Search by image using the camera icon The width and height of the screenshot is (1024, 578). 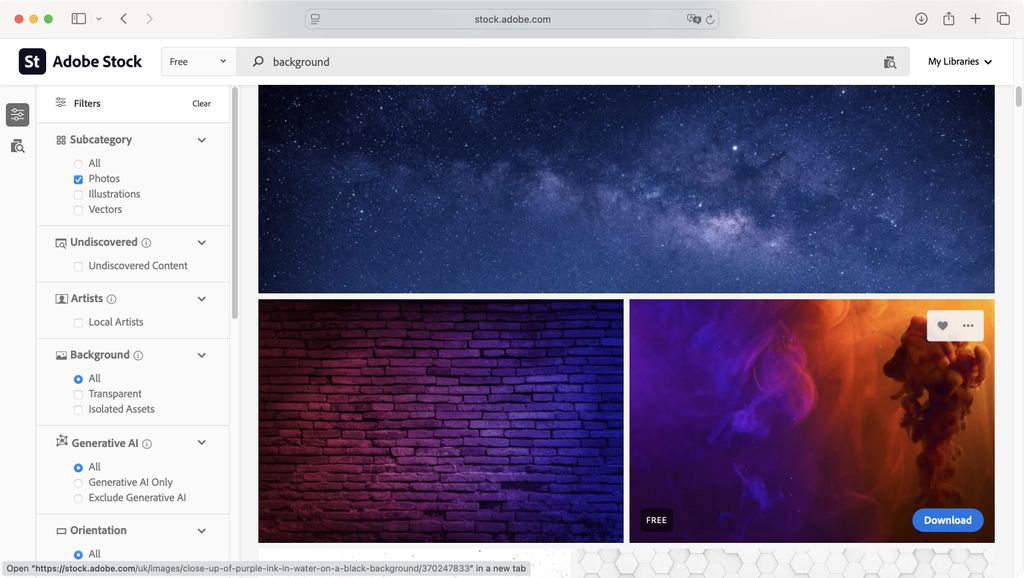pos(889,62)
